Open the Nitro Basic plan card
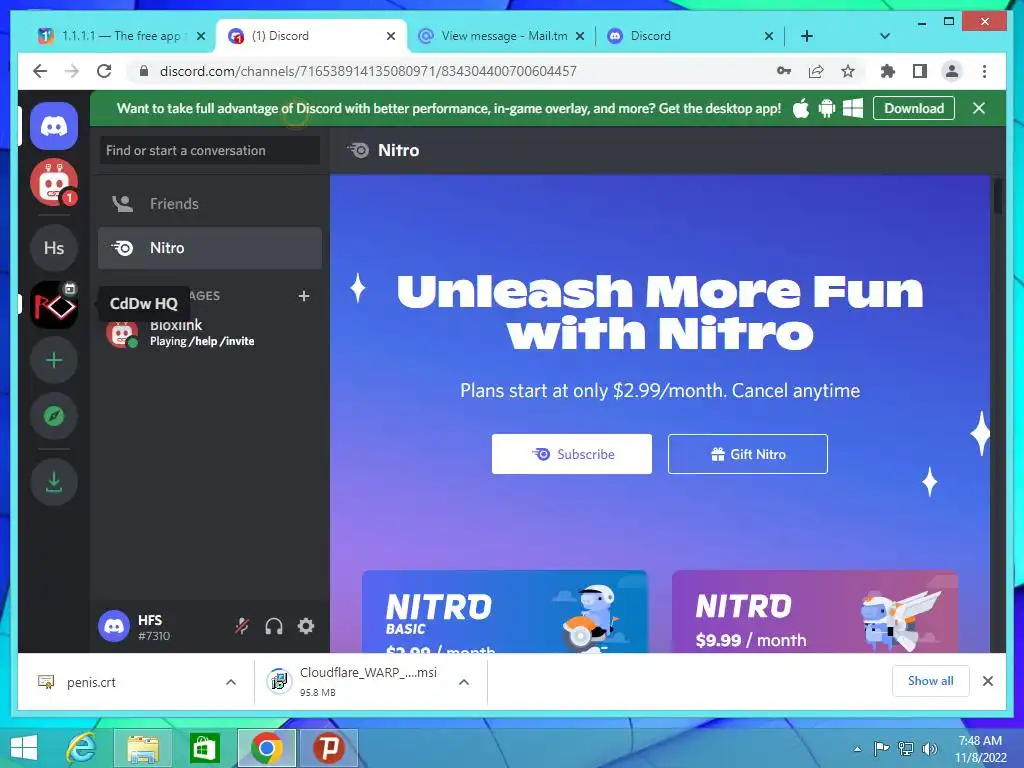Image resolution: width=1024 pixels, height=768 pixels. (505, 611)
